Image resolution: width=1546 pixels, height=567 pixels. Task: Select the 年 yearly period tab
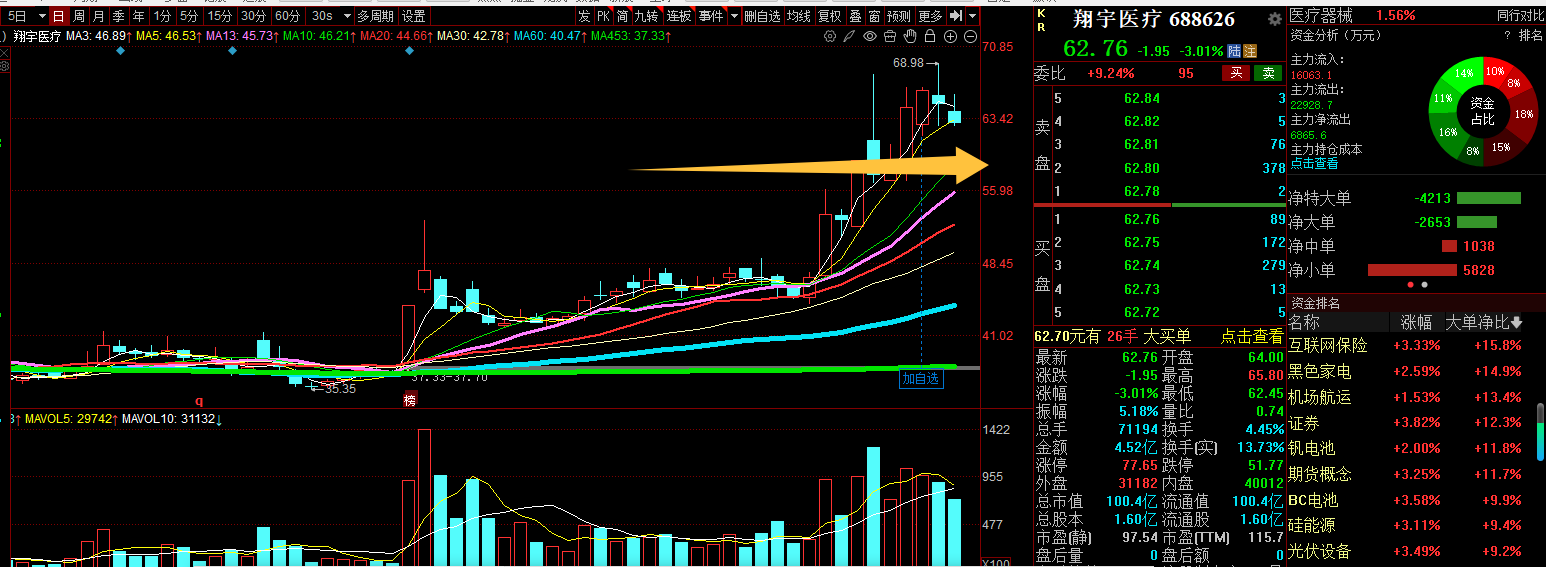coord(138,16)
